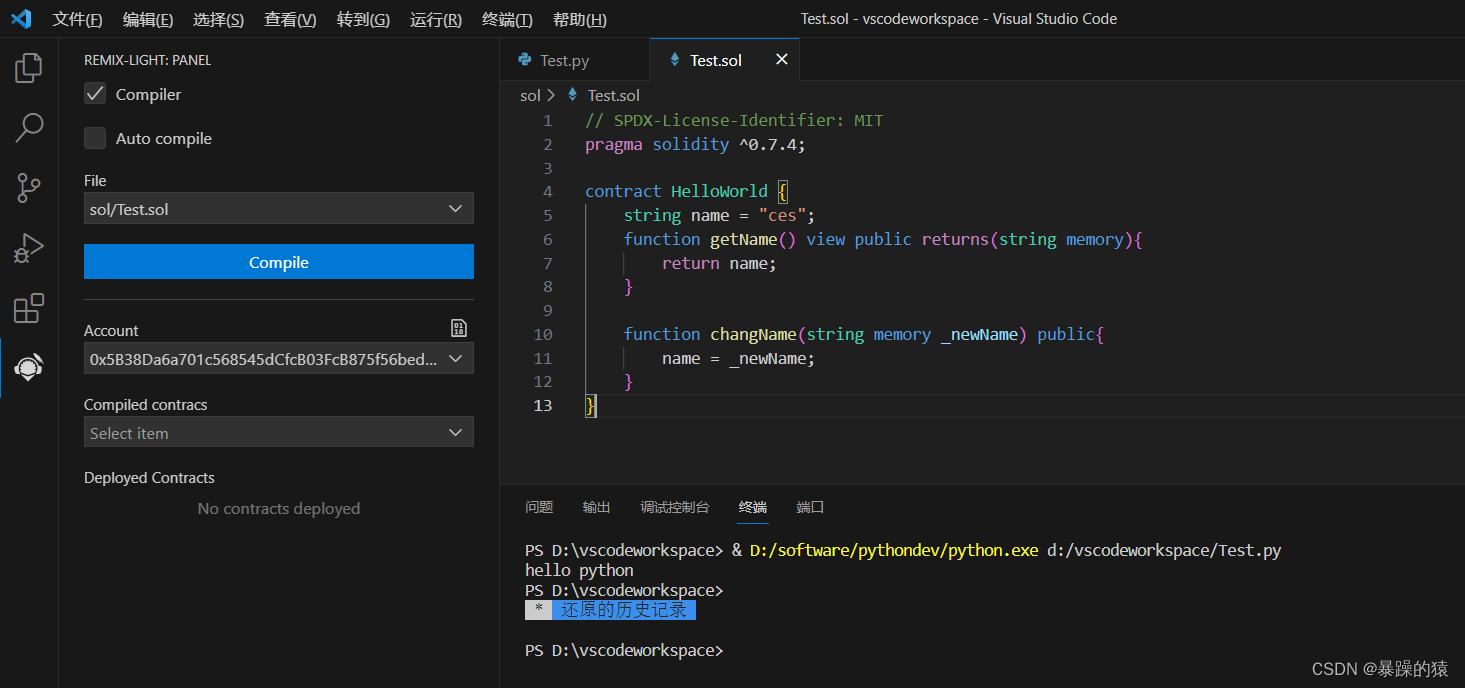Open the Extensions view

[x=28, y=308]
